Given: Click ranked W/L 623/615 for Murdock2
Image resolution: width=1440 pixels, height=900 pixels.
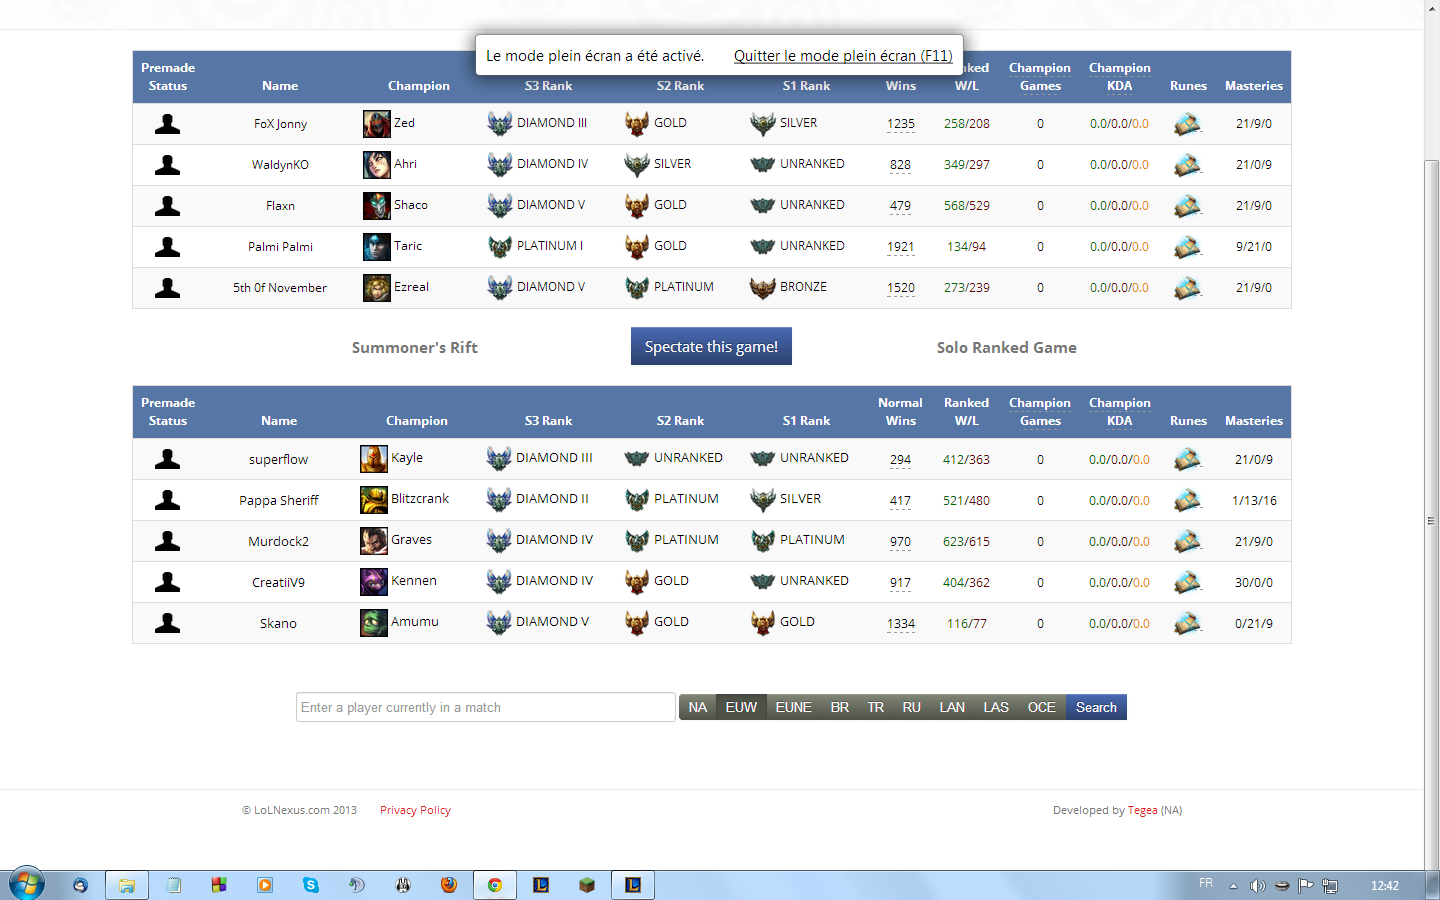Looking at the screenshot, I should click(966, 541).
